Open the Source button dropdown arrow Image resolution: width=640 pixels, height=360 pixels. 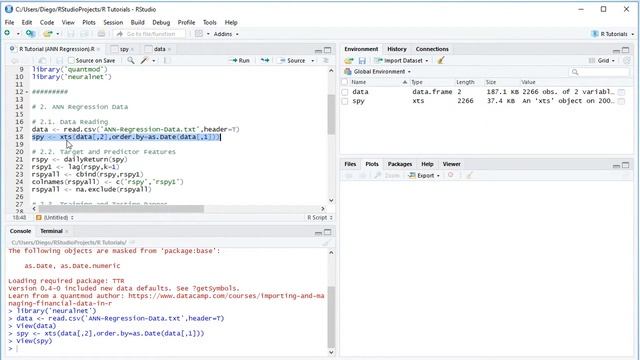pyautogui.click(x=313, y=60)
